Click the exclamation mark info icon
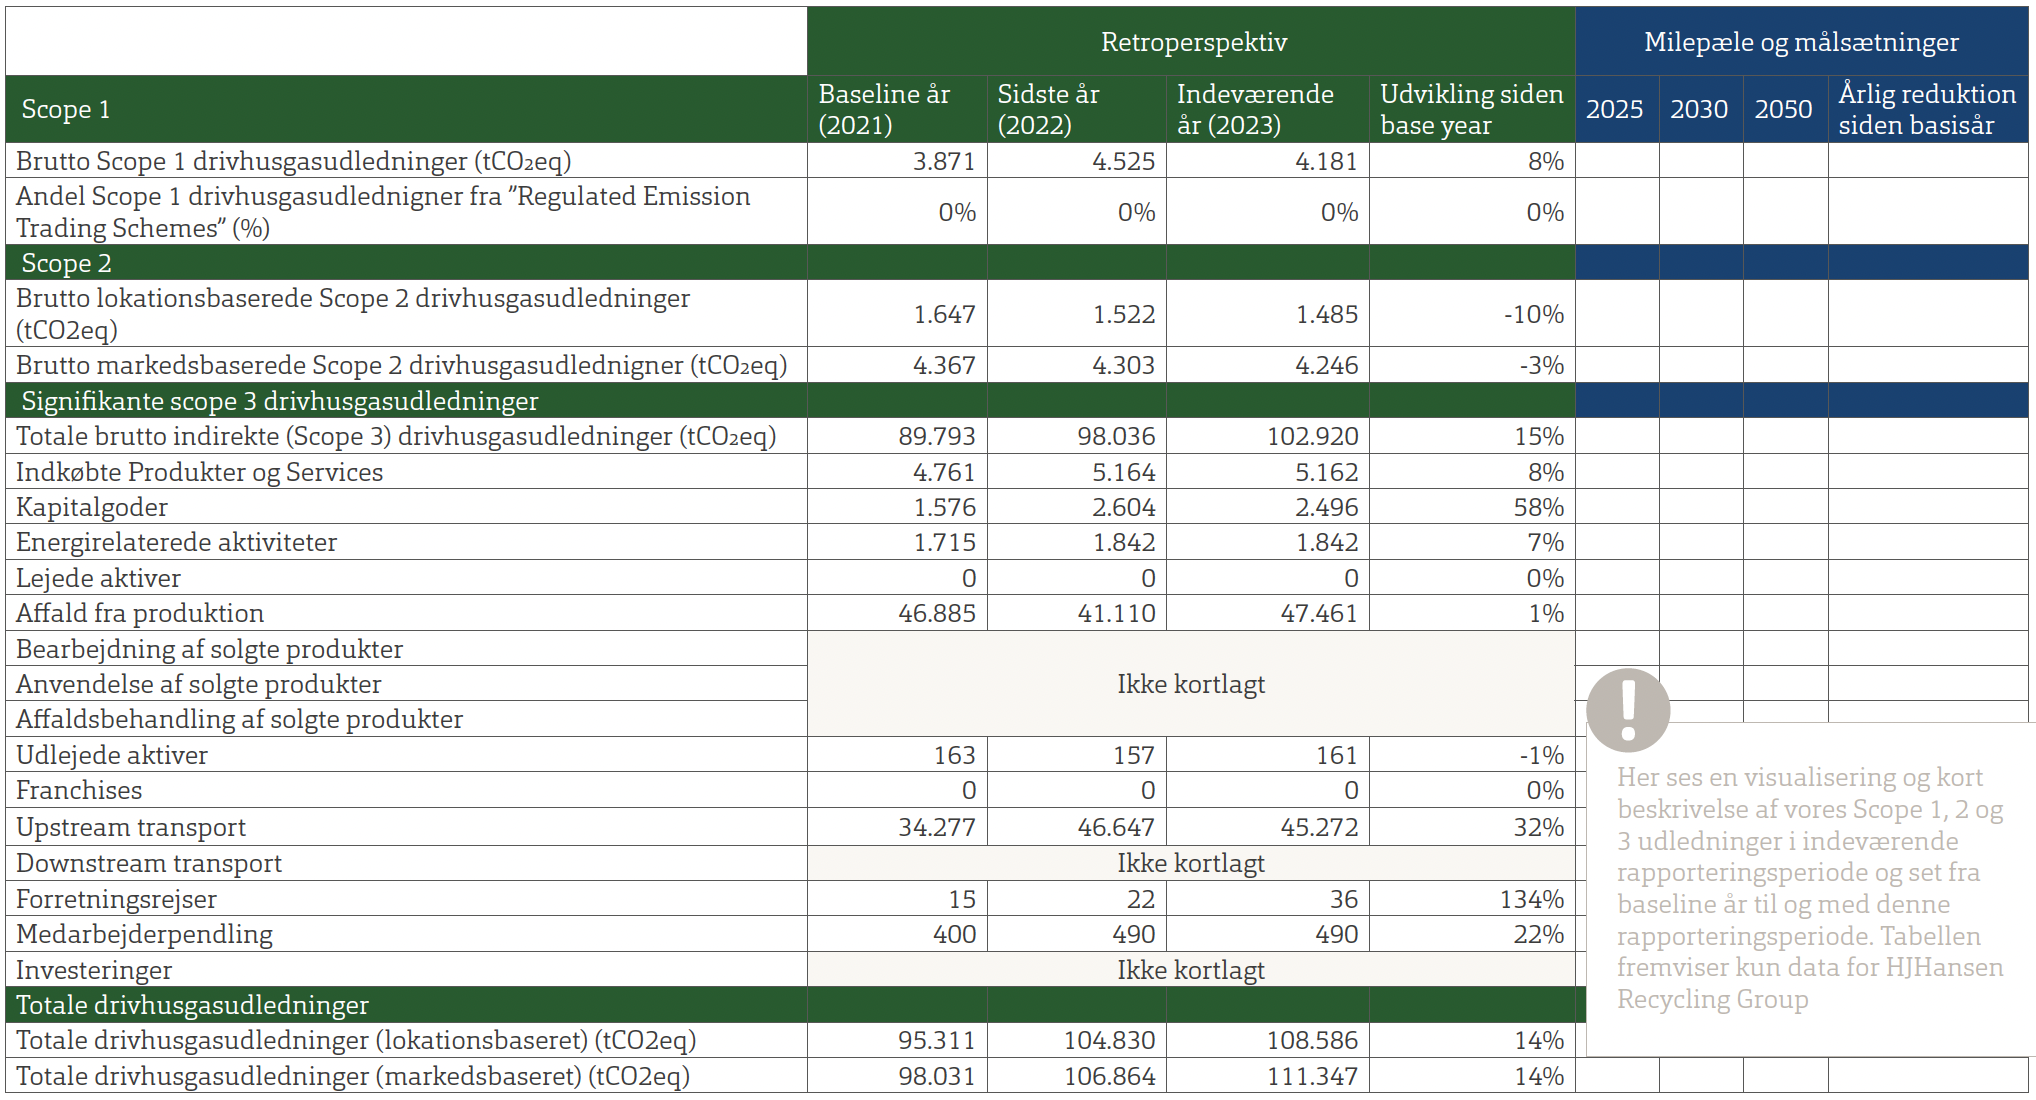The image size is (2036, 1100). point(1628,710)
